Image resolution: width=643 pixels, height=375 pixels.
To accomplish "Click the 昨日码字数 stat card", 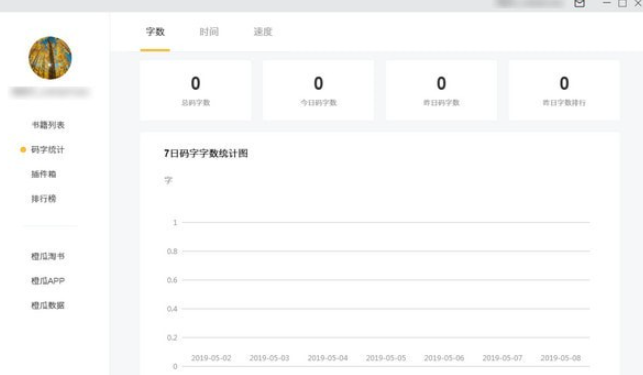I will coord(441,90).
